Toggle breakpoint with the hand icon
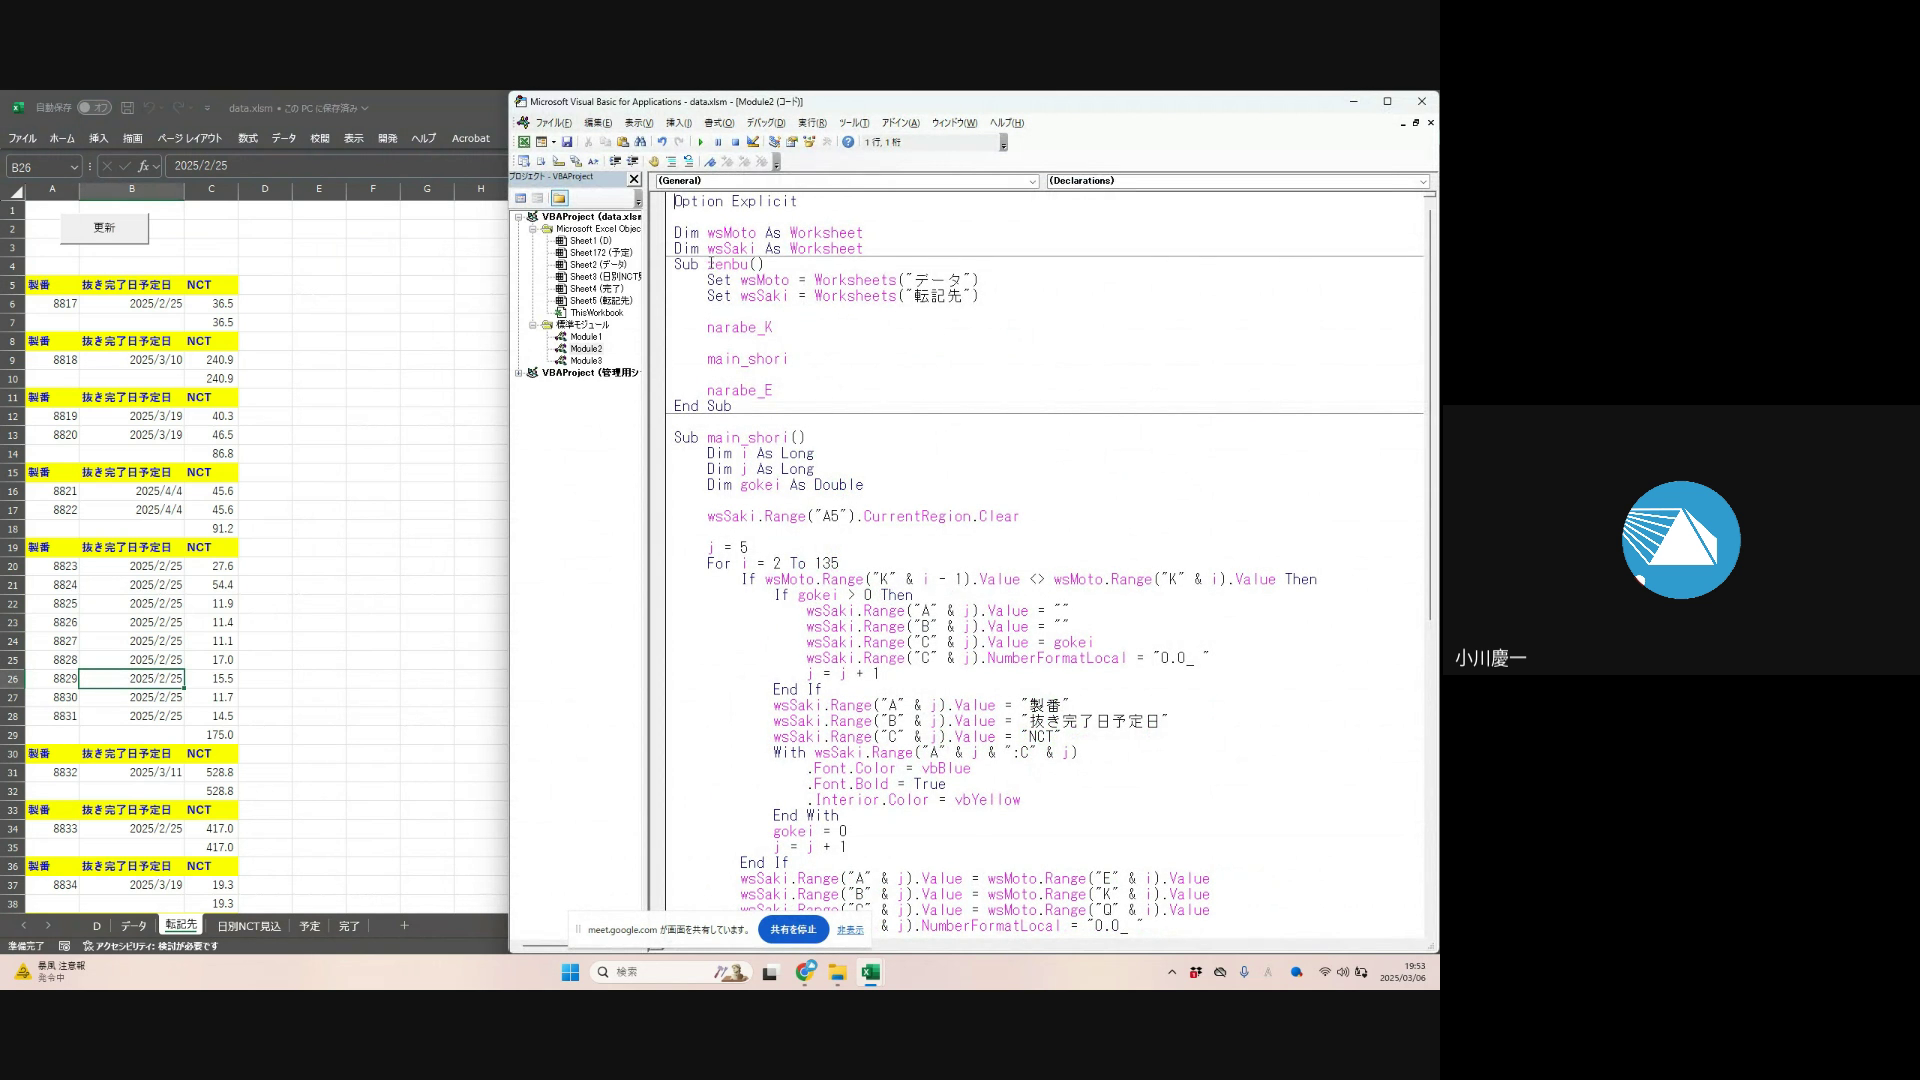Screen dimensions: 1920x1080 point(654,161)
